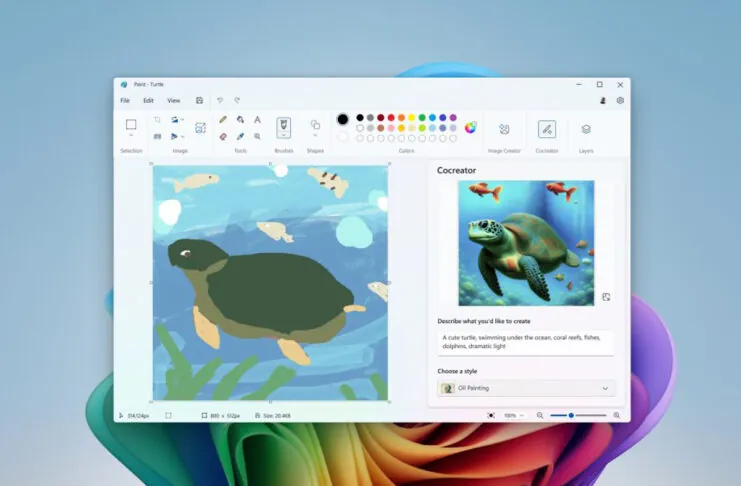Open the Settings gear
This screenshot has height=486, width=741.
coord(620,100)
